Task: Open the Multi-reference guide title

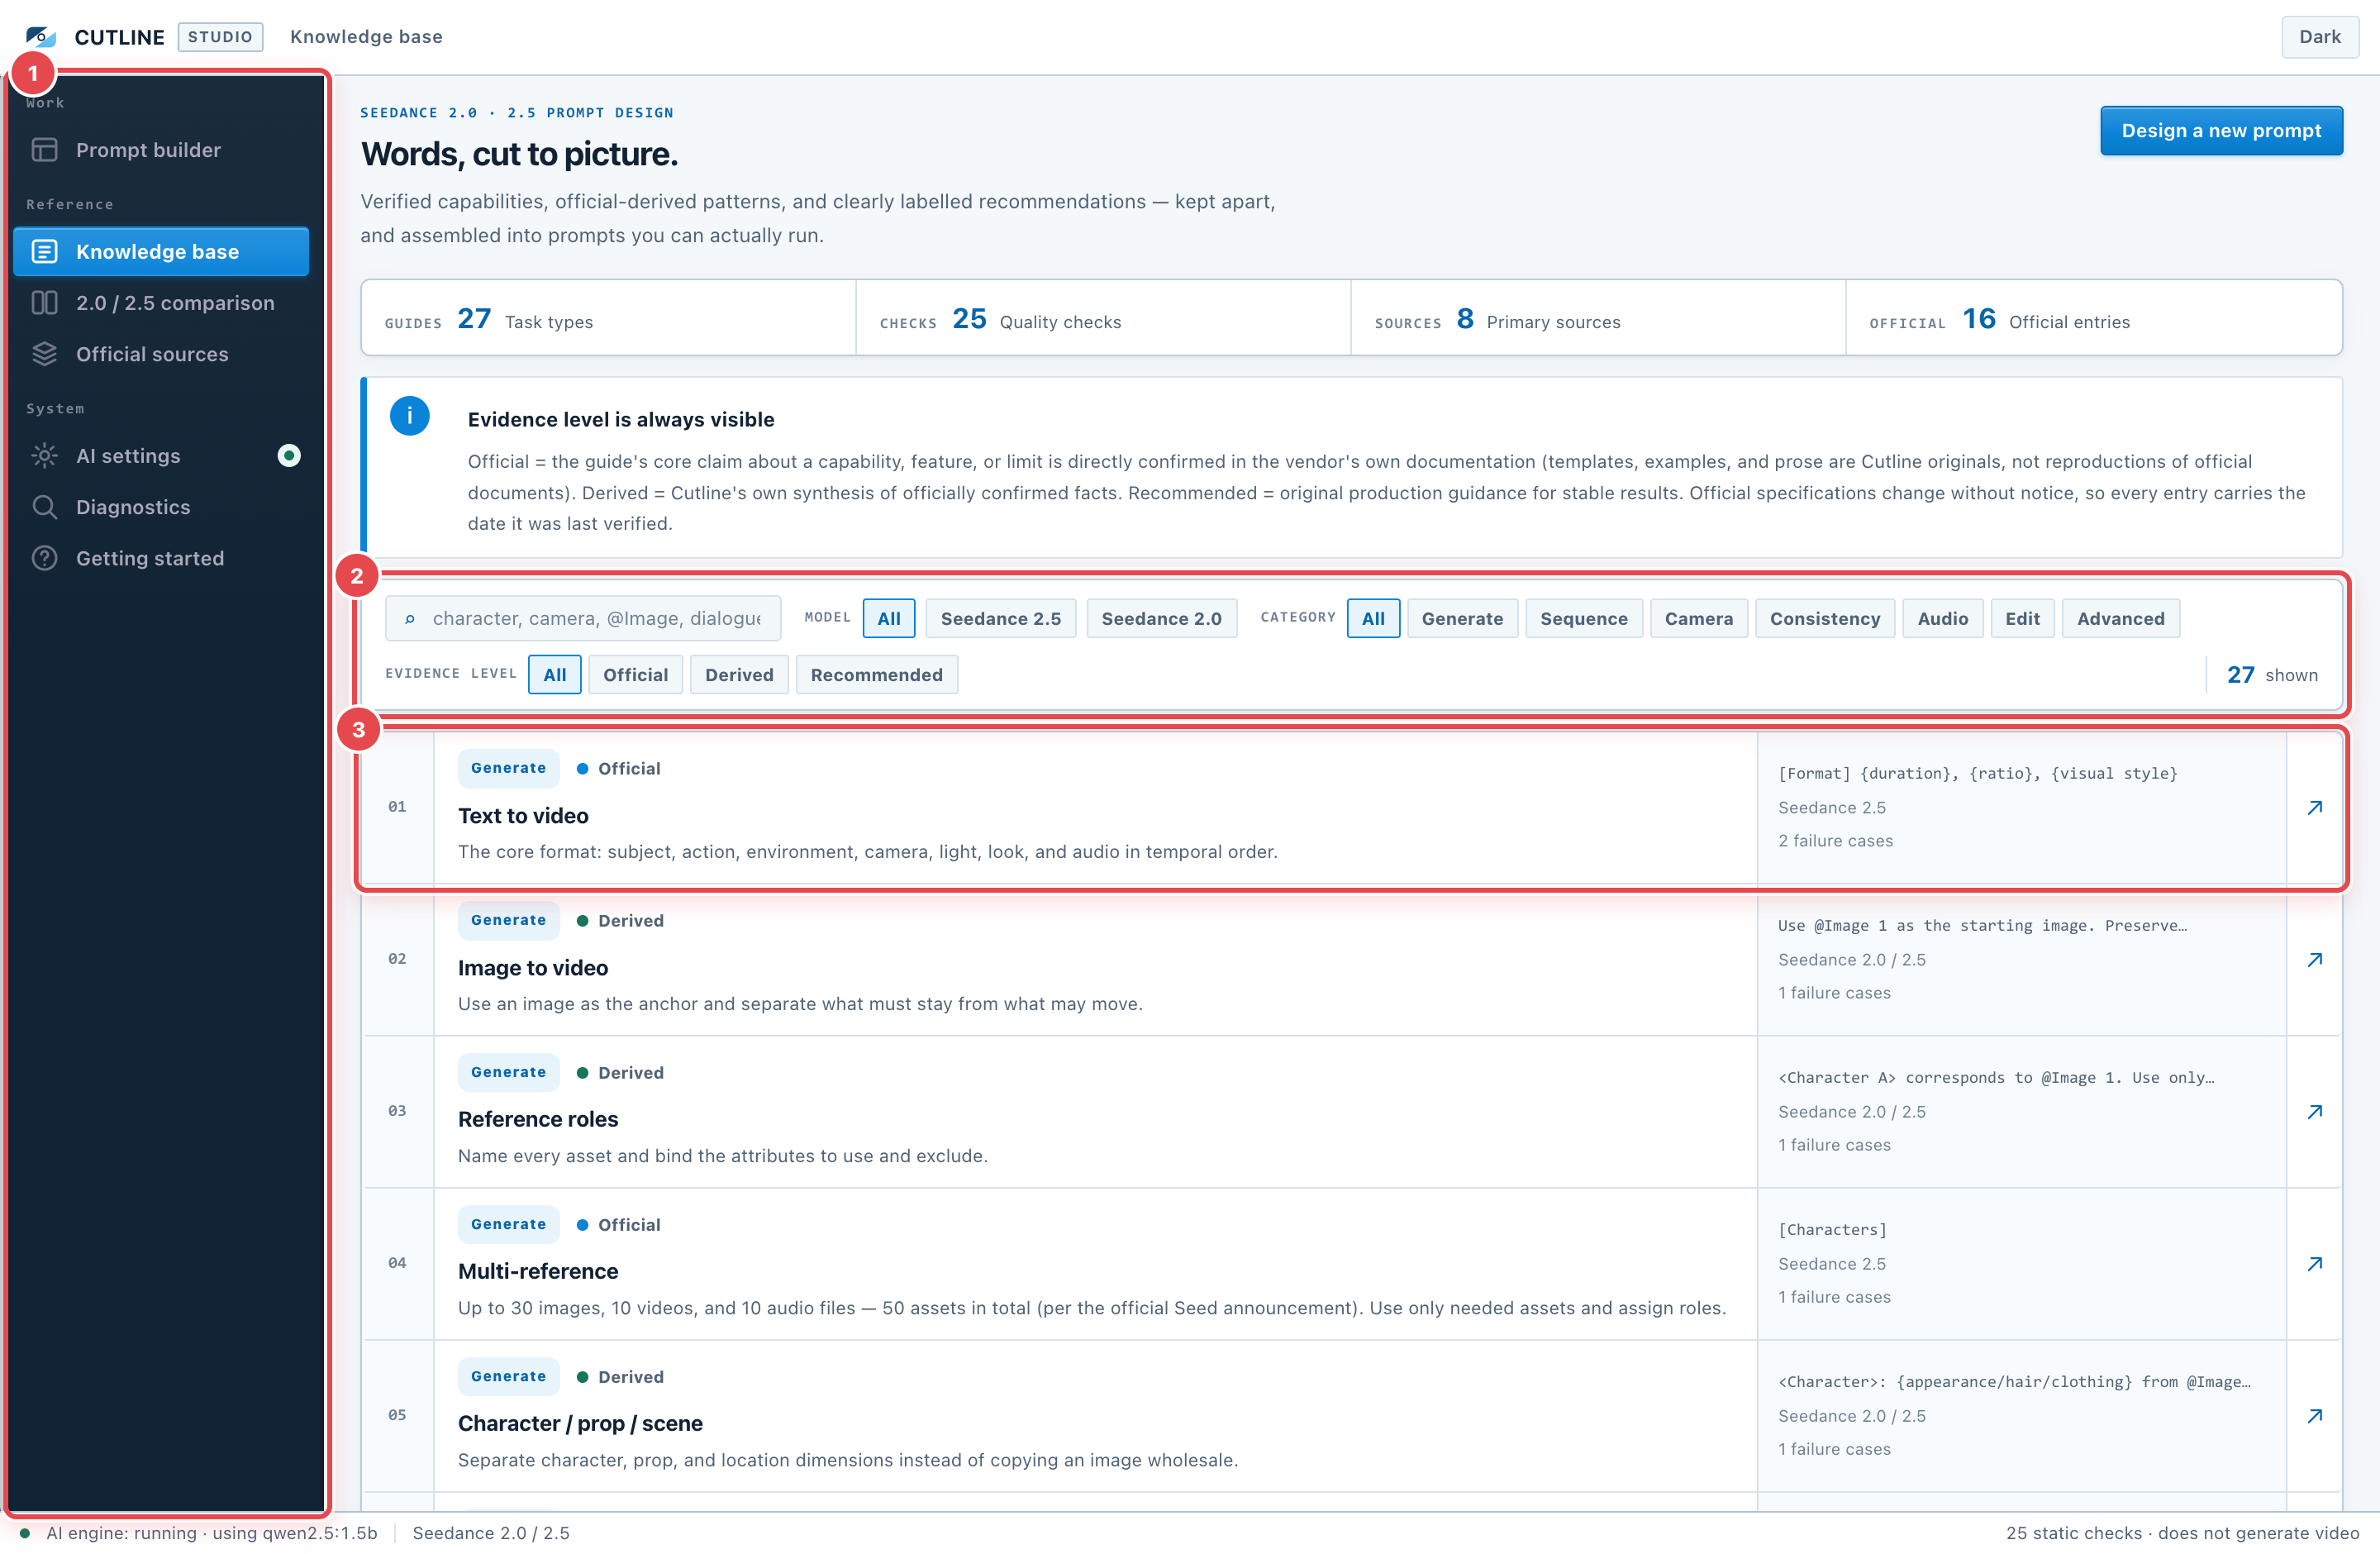Action: pyautogui.click(x=538, y=1272)
